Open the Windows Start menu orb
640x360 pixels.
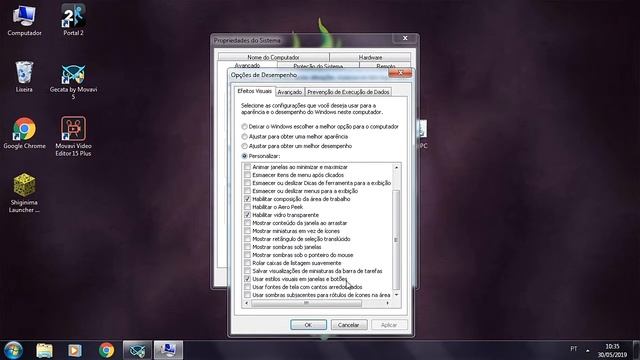pyautogui.click(x=13, y=350)
